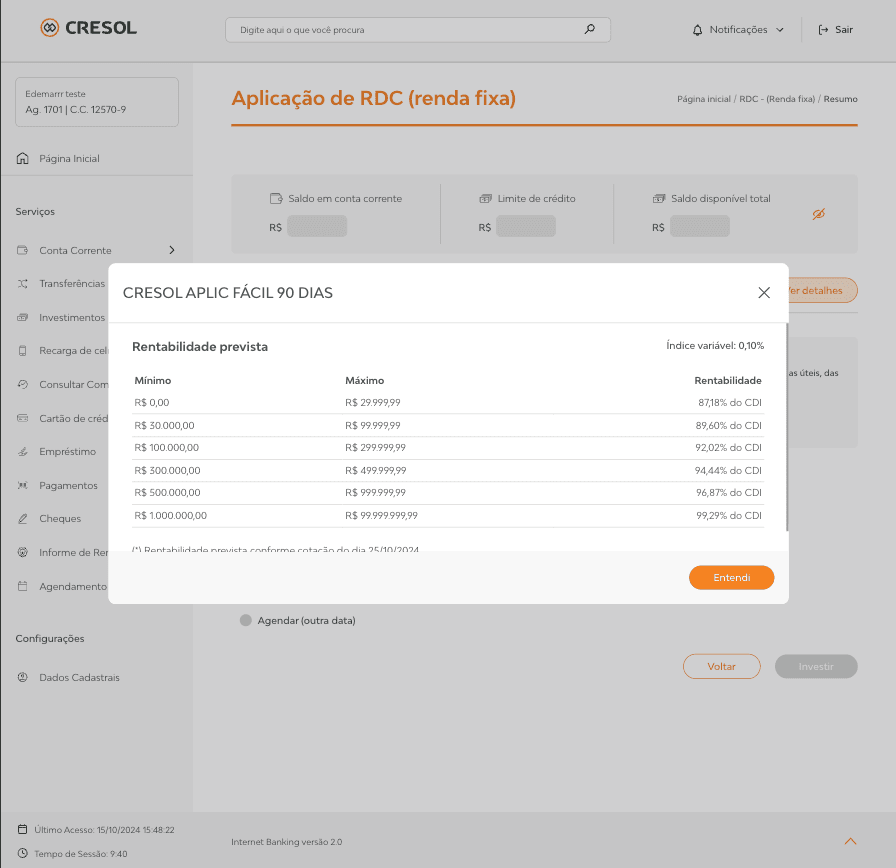Click the search input field
The width and height of the screenshot is (896, 868).
pos(418,30)
